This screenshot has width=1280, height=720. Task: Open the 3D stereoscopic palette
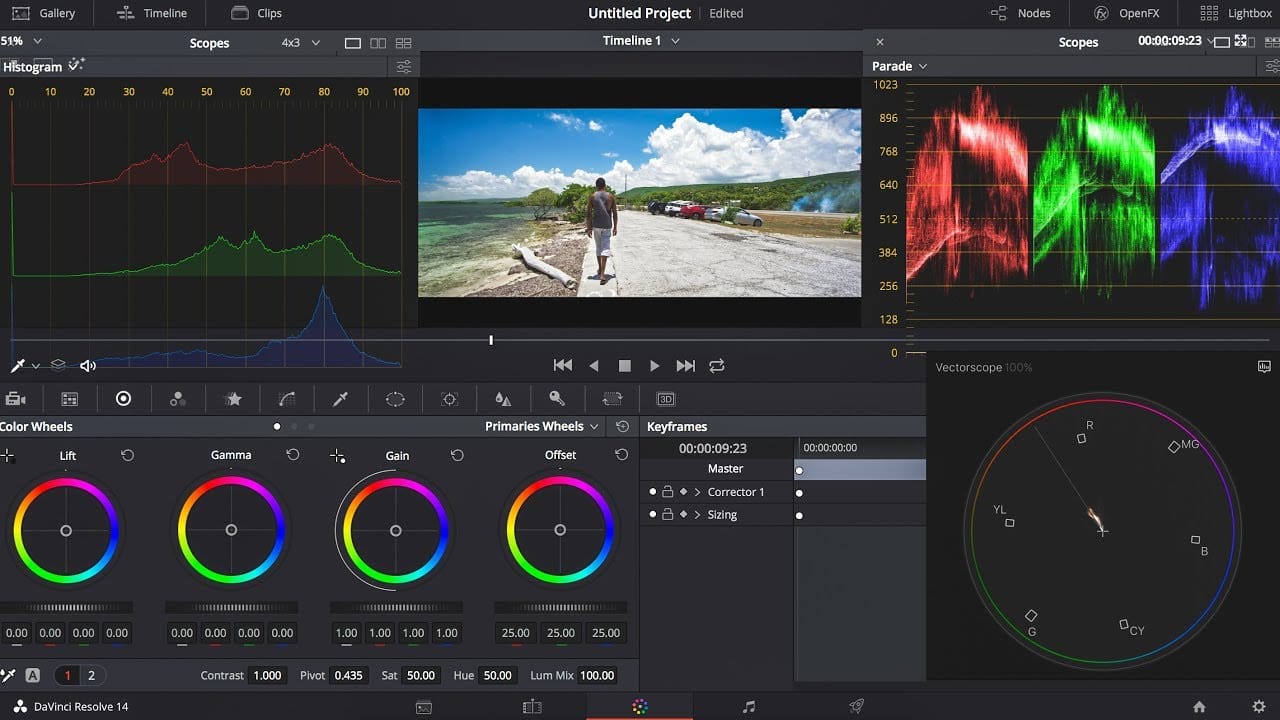point(666,398)
